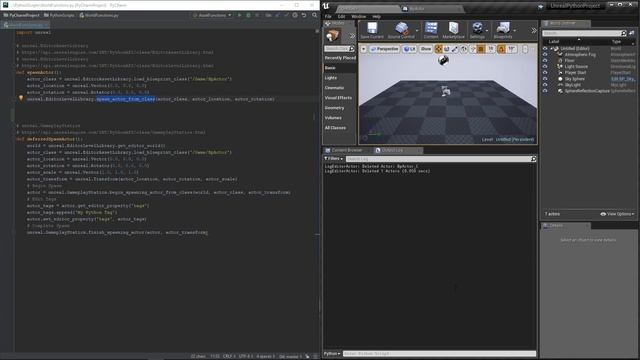Open the Output Log Filters dropdown
The image size is (640, 360).
coord(333,159)
